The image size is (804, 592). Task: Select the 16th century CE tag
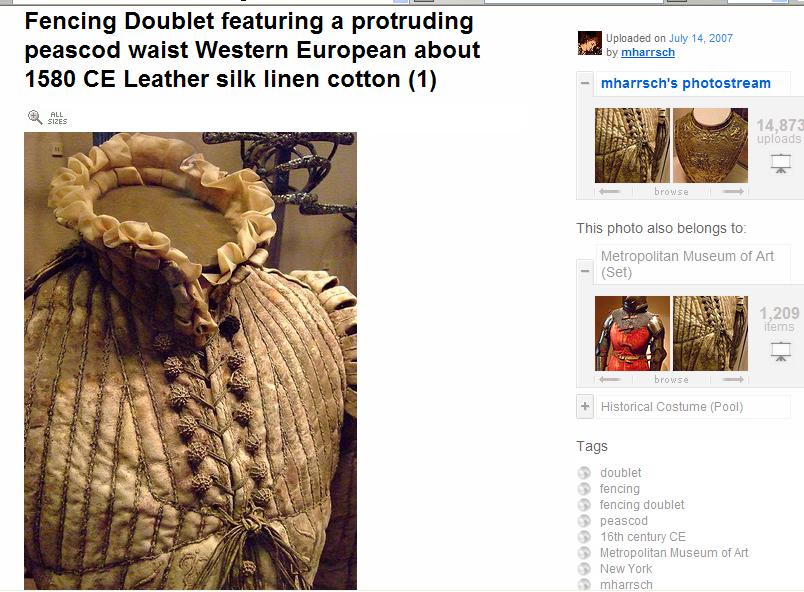pos(642,537)
